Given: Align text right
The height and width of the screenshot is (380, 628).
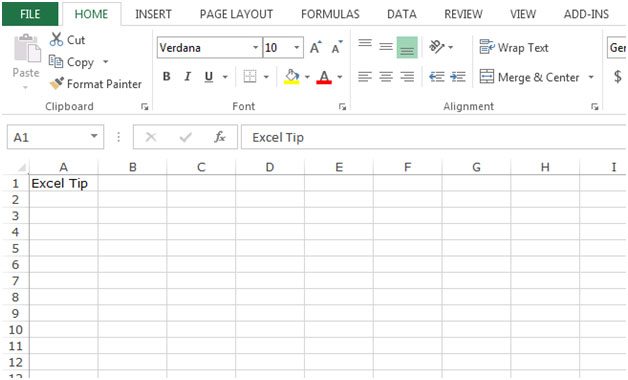Looking at the screenshot, I should coord(407,76).
